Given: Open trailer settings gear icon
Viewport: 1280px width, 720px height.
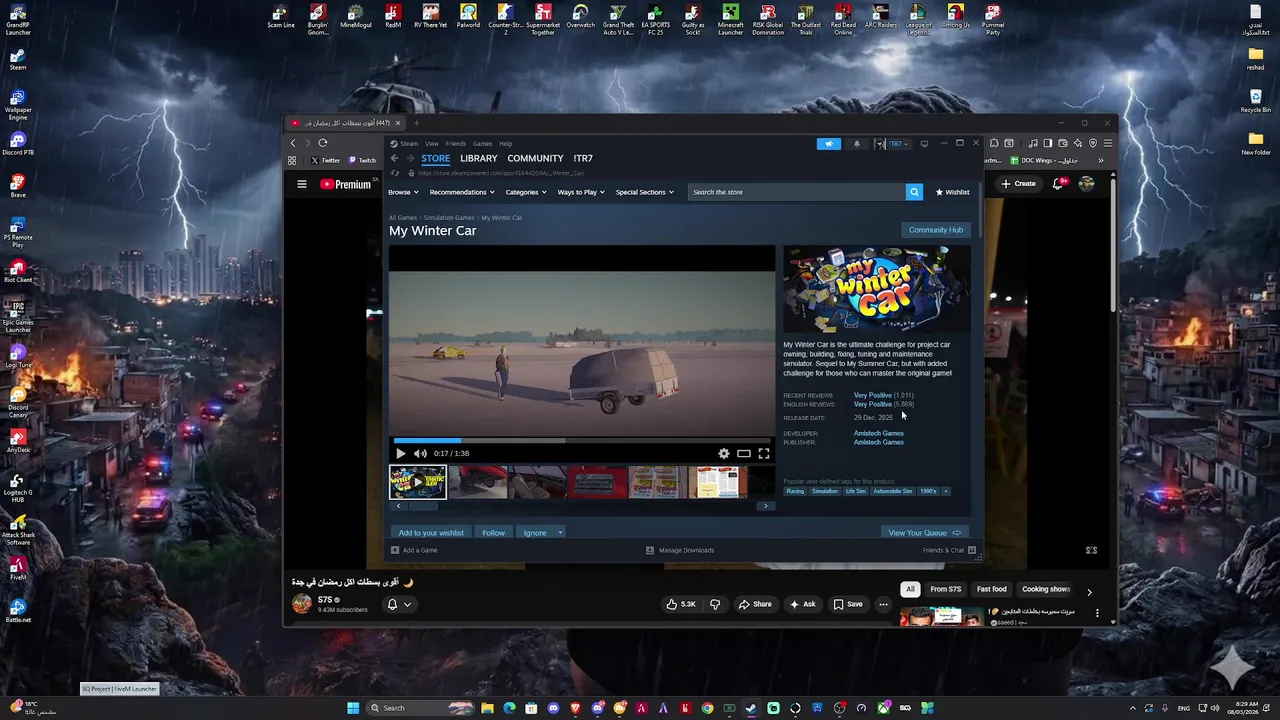Looking at the screenshot, I should pyautogui.click(x=724, y=453).
